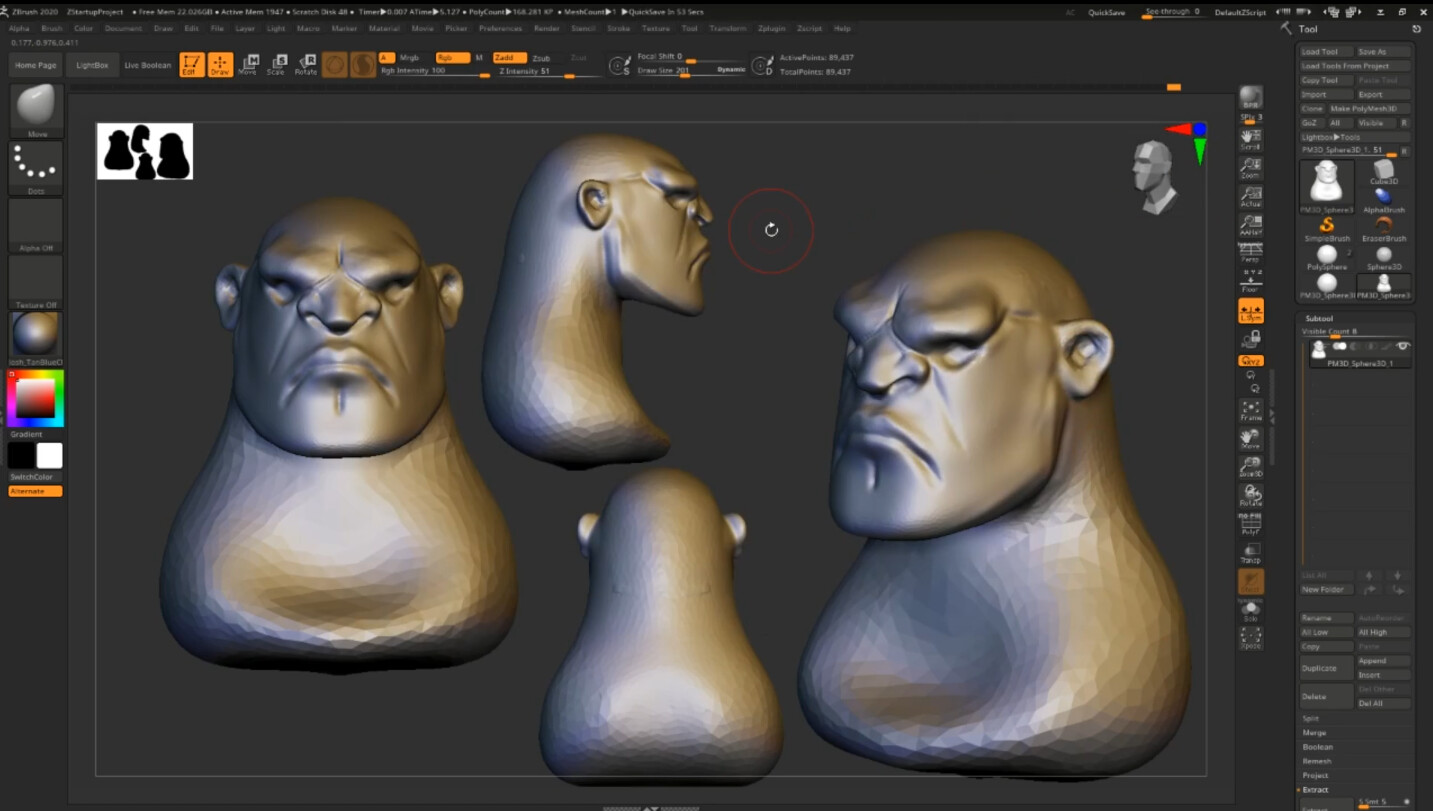1433x811 pixels.
Task: Enable Persp view on the right shelf
Action: click(x=1251, y=253)
